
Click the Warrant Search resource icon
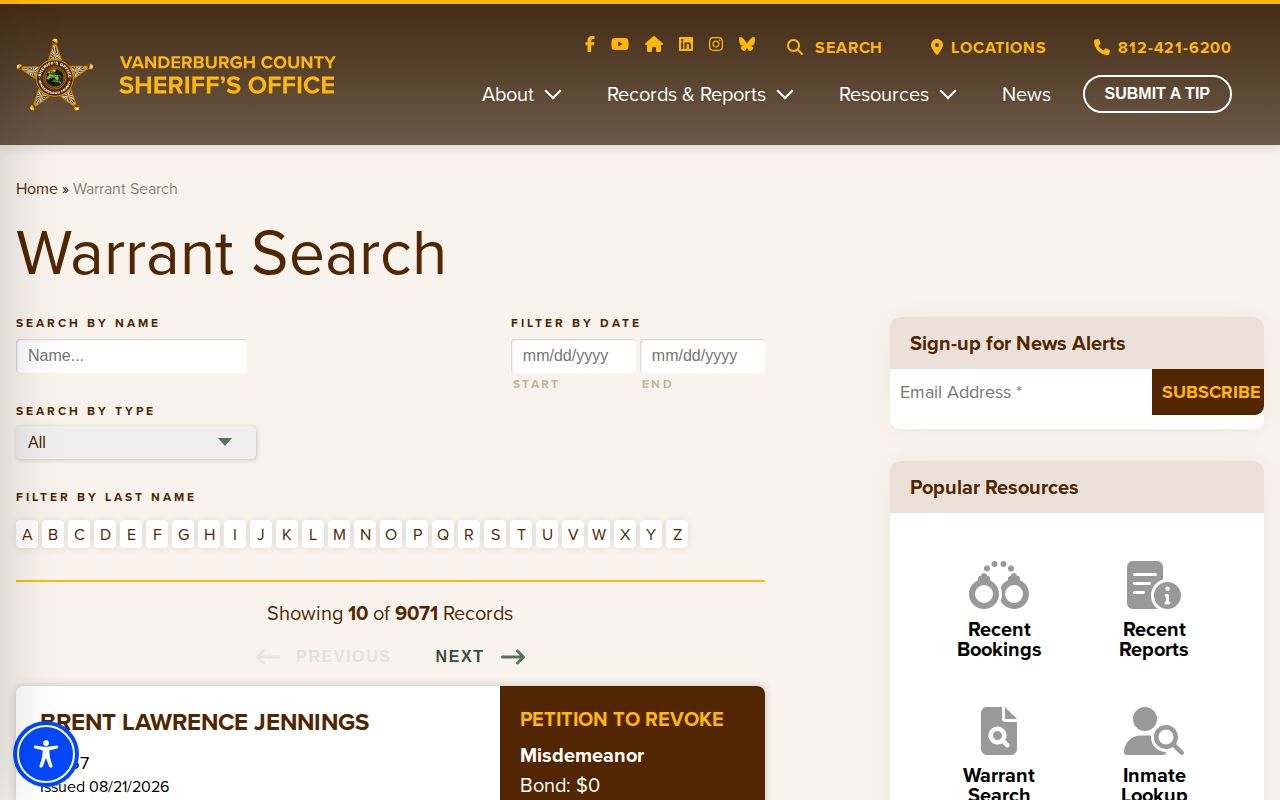coord(999,731)
